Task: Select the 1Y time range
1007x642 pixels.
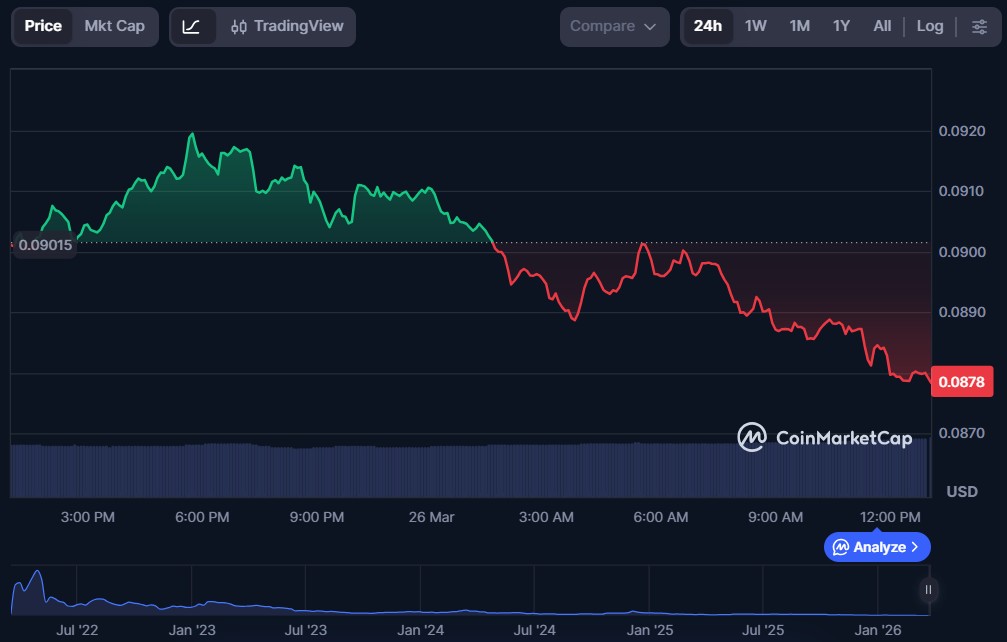Action: pos(841,27)
